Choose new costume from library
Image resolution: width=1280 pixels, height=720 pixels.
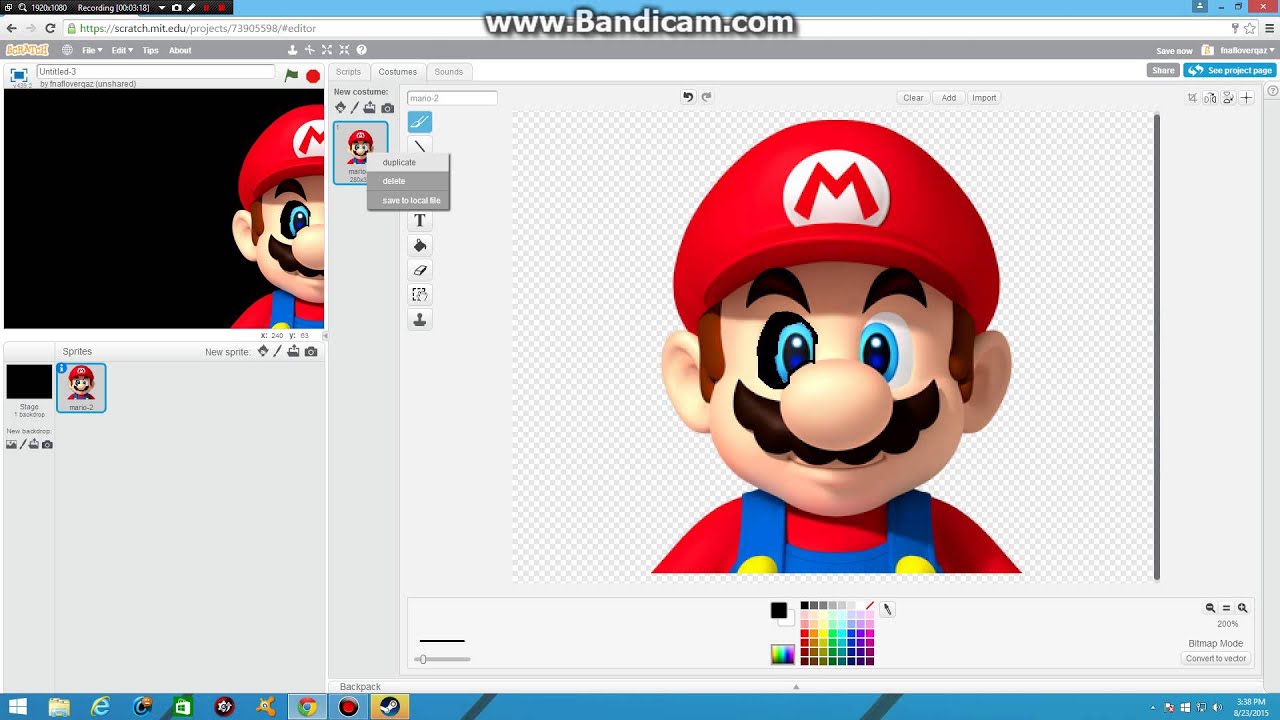340,107
